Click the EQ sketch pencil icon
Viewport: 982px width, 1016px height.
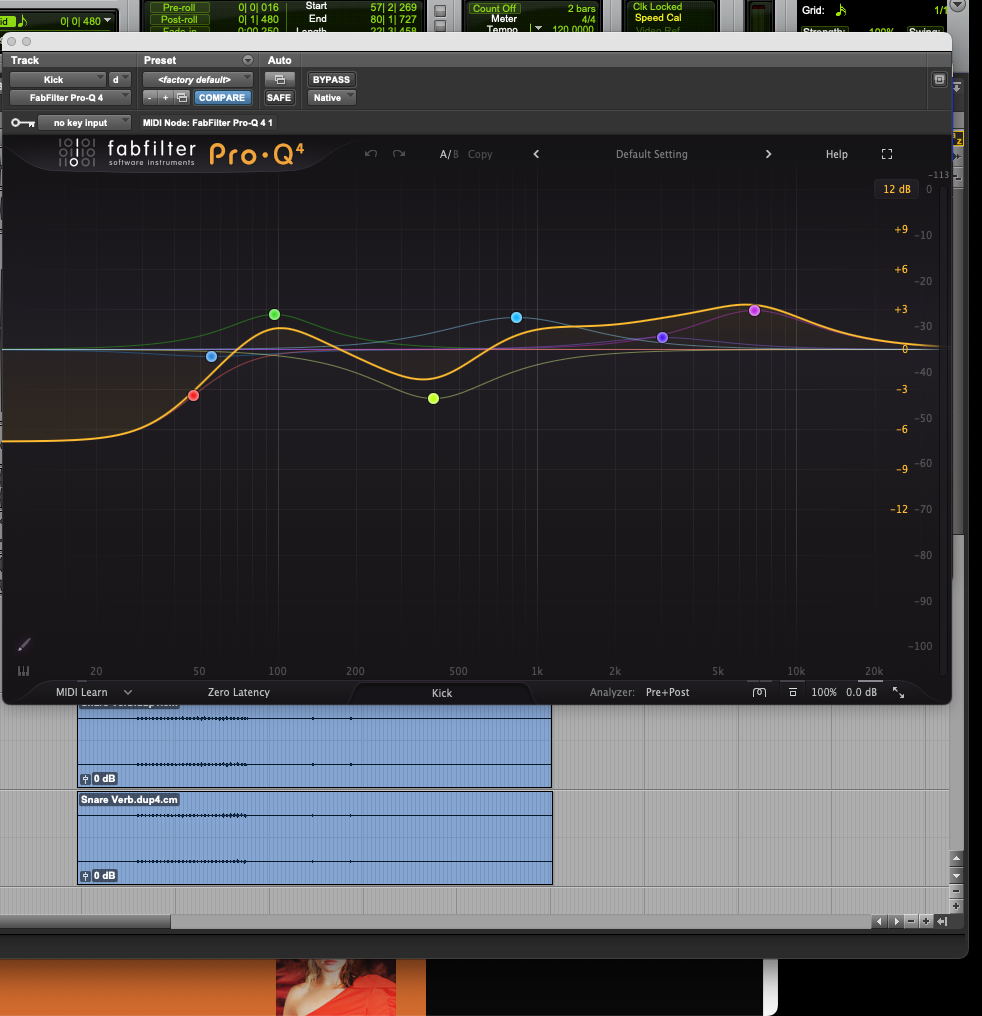[x=24, y=644]
